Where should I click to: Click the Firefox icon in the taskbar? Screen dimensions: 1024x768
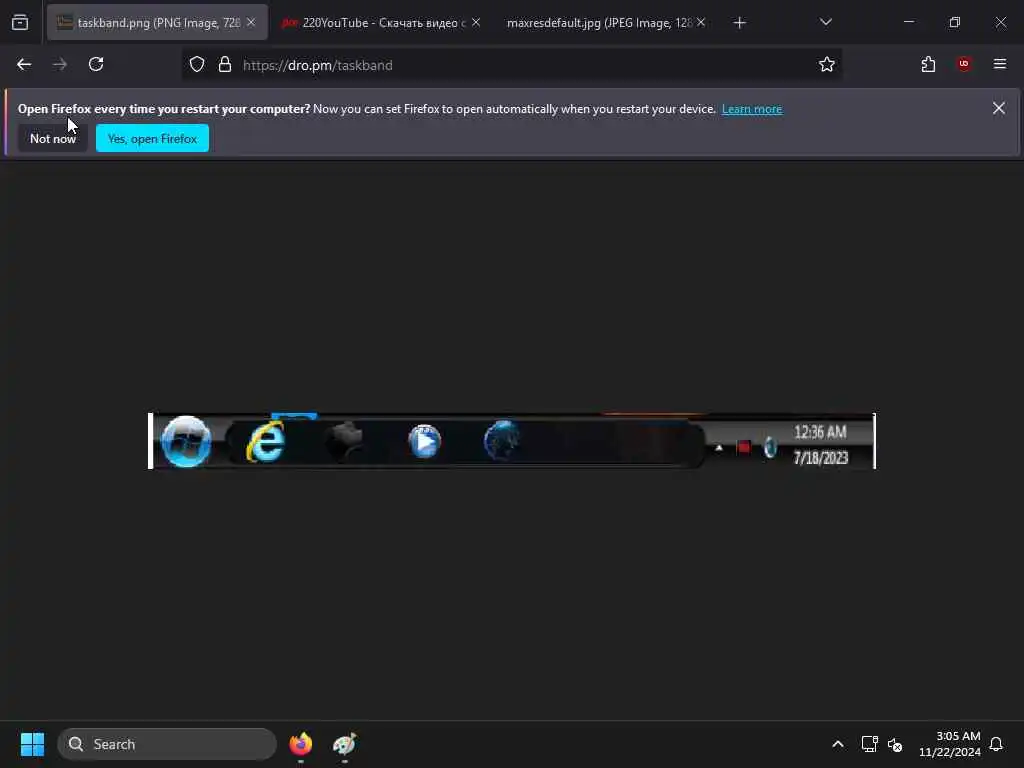pos(300,744)
